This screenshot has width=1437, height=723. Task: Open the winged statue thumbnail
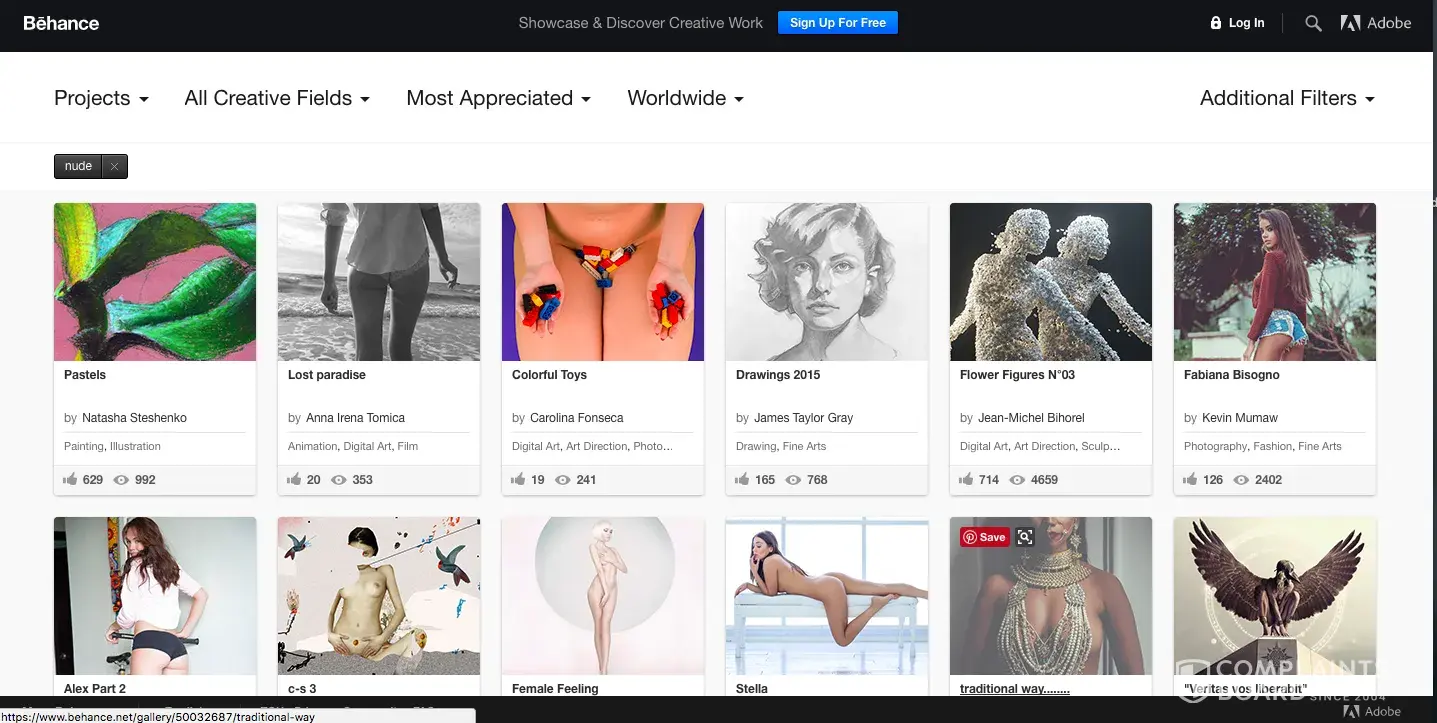[1275, 596]
